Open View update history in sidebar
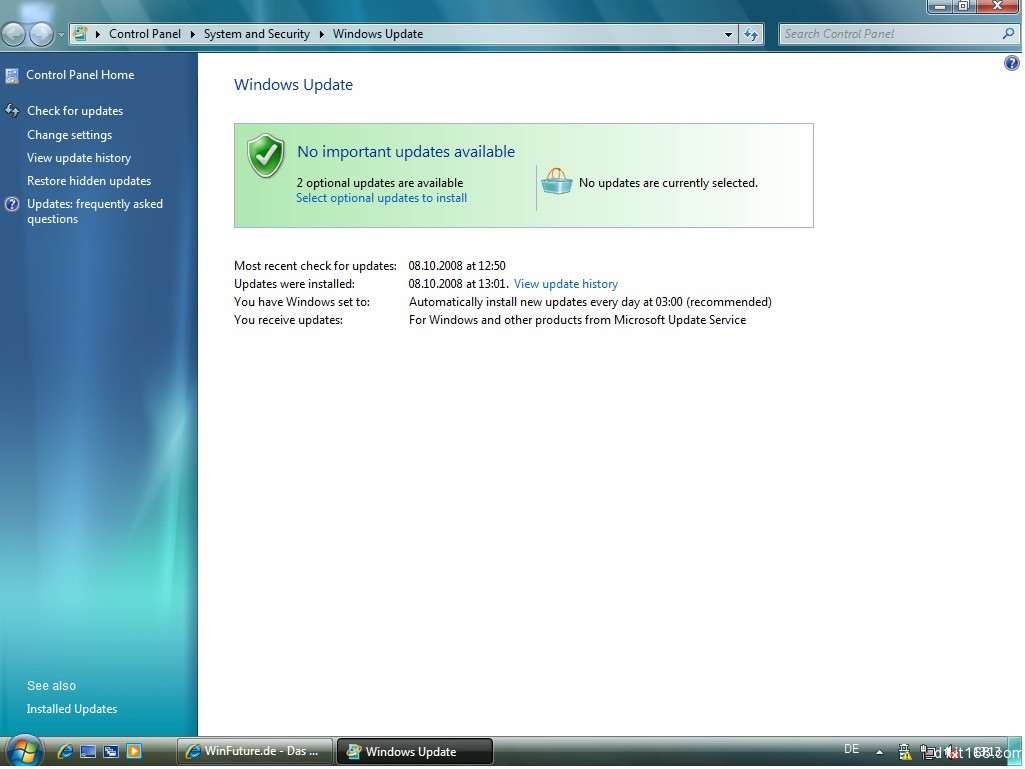This screenshot has width=1025, height=769. [x=79, y=158]
